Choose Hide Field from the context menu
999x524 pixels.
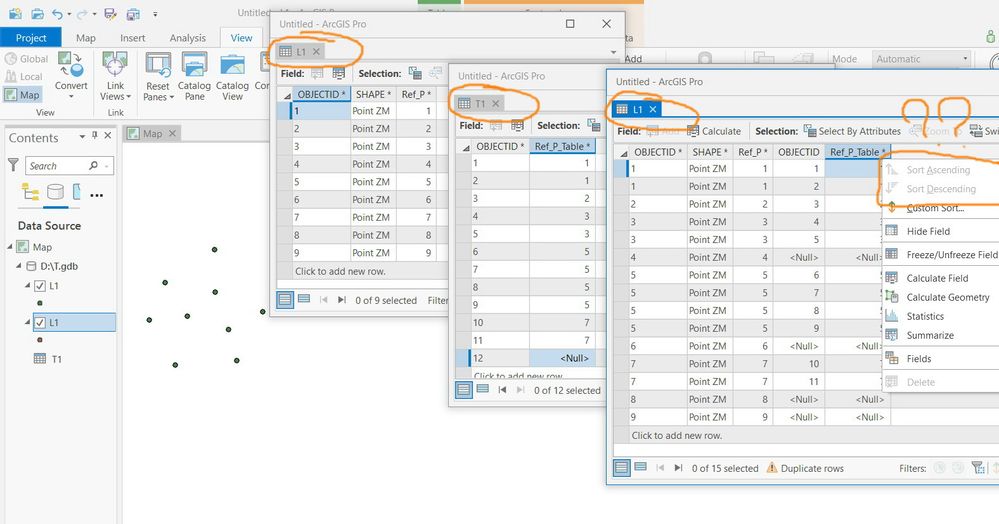(928, 231)
